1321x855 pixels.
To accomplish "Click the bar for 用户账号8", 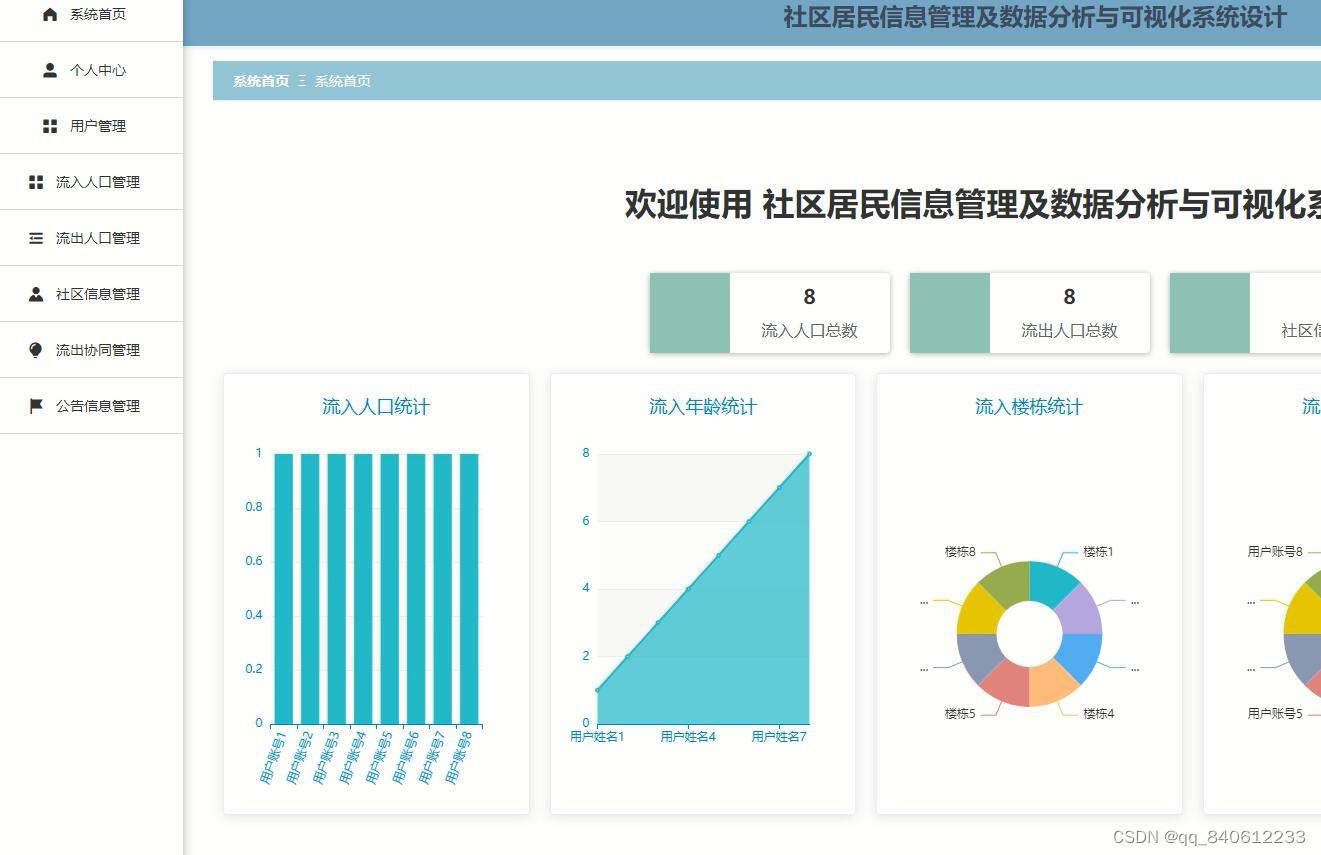I will pyautogui.click(x=469, y=588).
